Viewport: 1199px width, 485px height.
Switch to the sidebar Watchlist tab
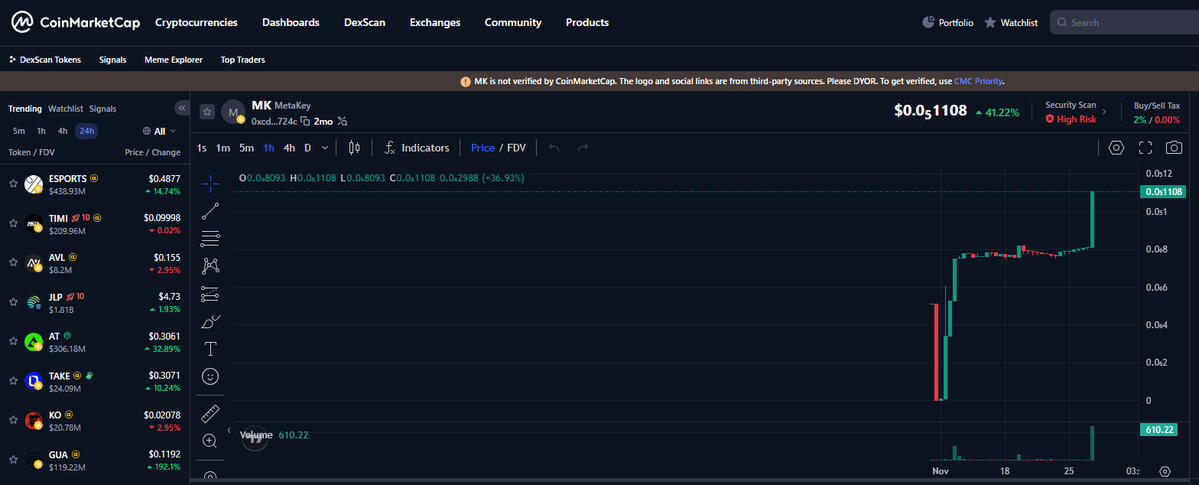point(66,109)
